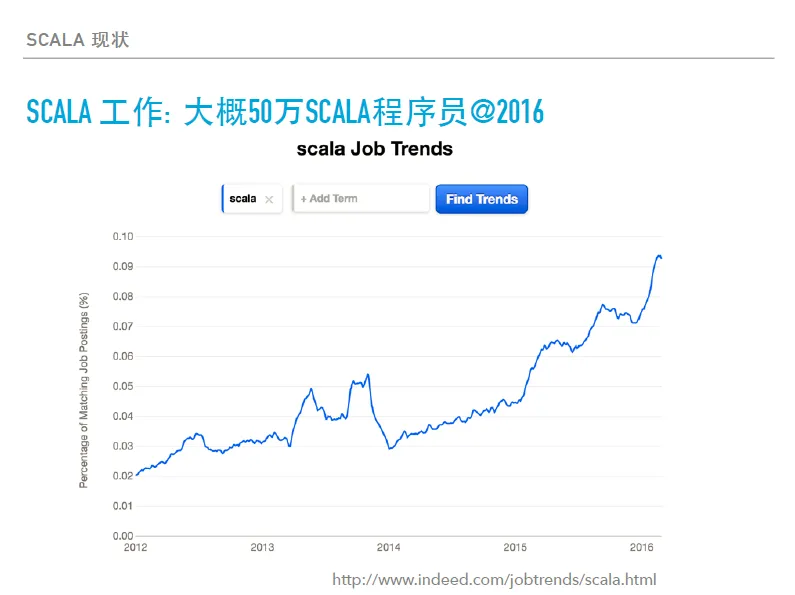Click the 2013 x-axis label

pos(262,547)
